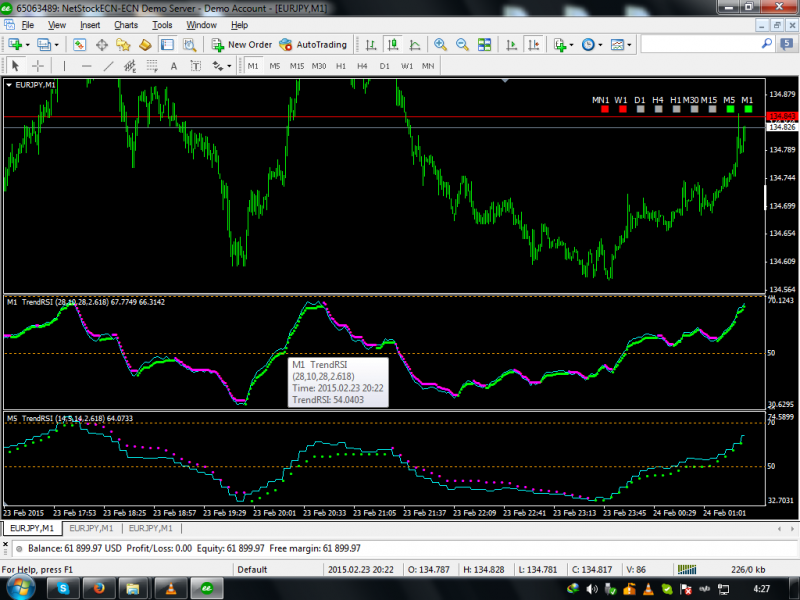Expand the indicators list dropdown
Image resolution: width=800 pixels, height=600 pixels.
(571, 44)
